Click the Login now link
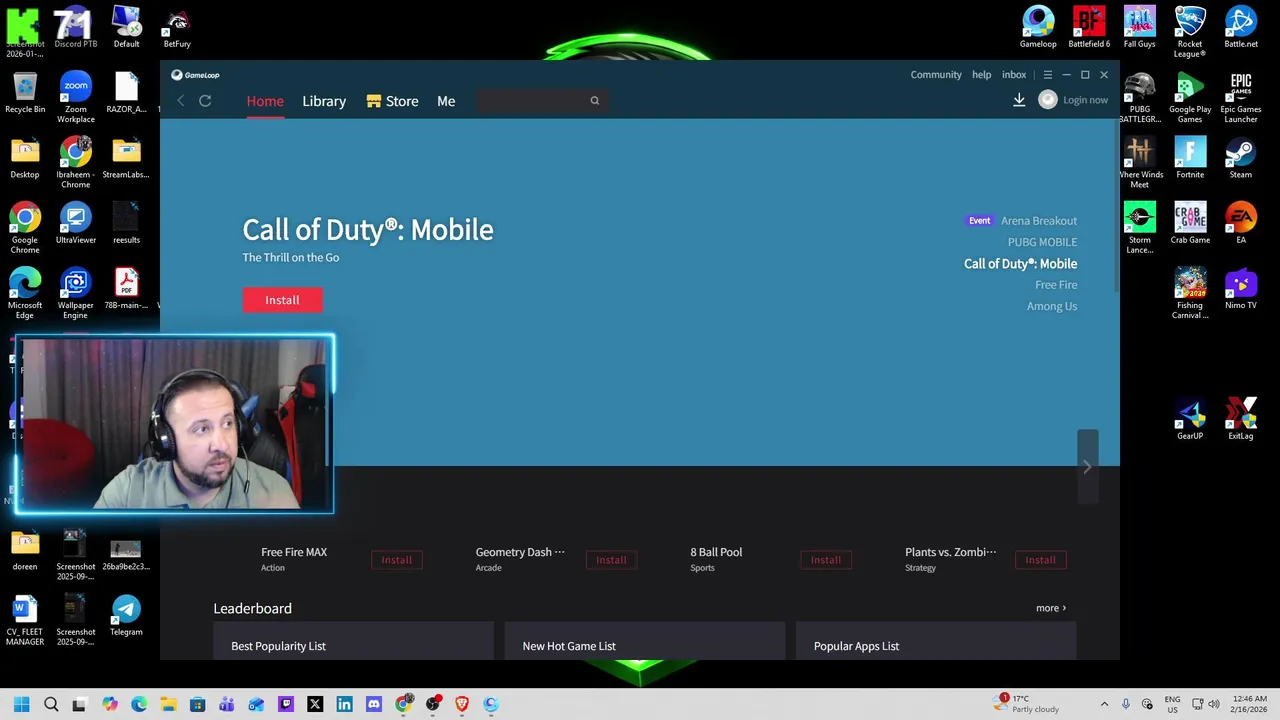Image resolution: width=1280 pixels, height=720 pixels. pos(1085,100)
